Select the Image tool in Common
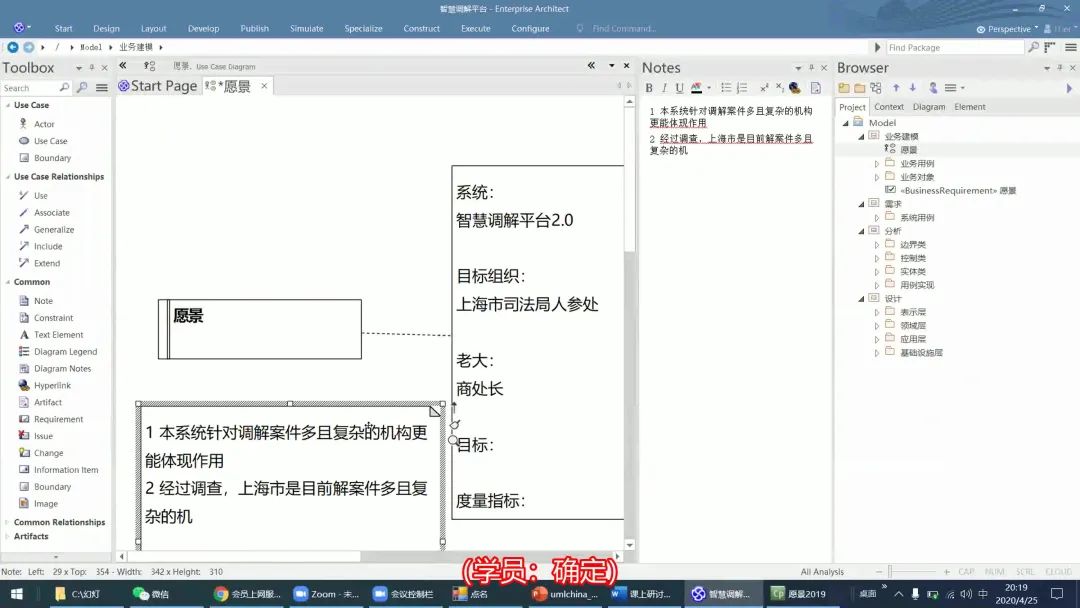The width and height of the screenshot is (1080, 608). (x=45, y=503)
